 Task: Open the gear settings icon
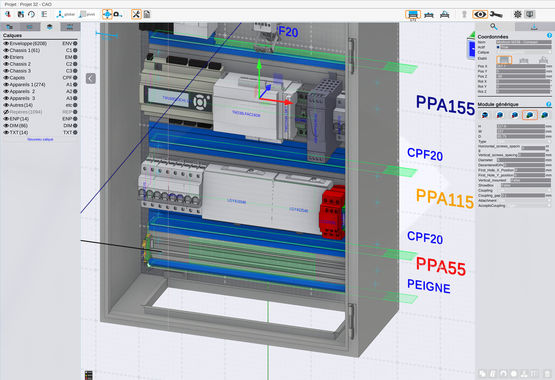click(517, 15)
